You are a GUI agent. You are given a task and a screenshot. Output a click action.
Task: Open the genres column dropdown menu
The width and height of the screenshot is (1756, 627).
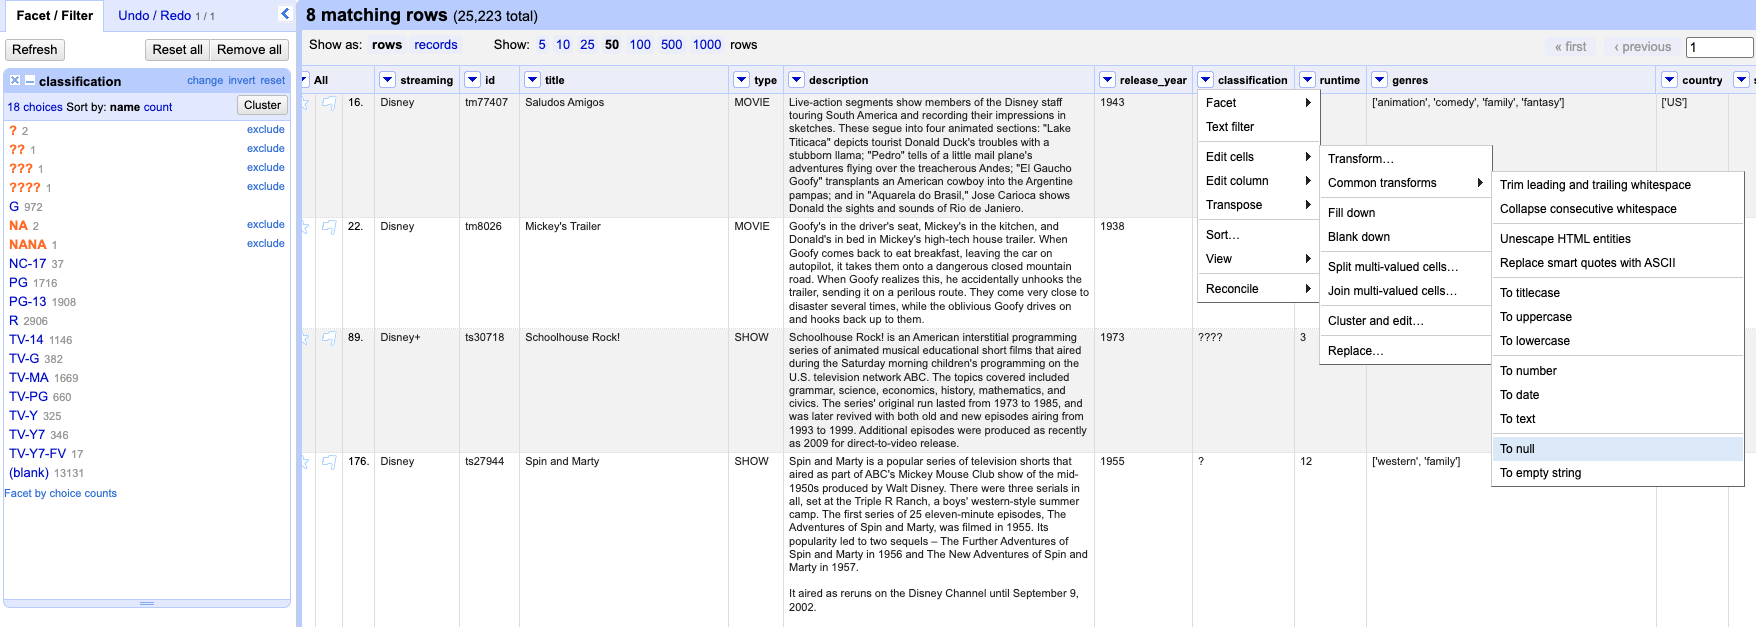(x=1380, y=80)
